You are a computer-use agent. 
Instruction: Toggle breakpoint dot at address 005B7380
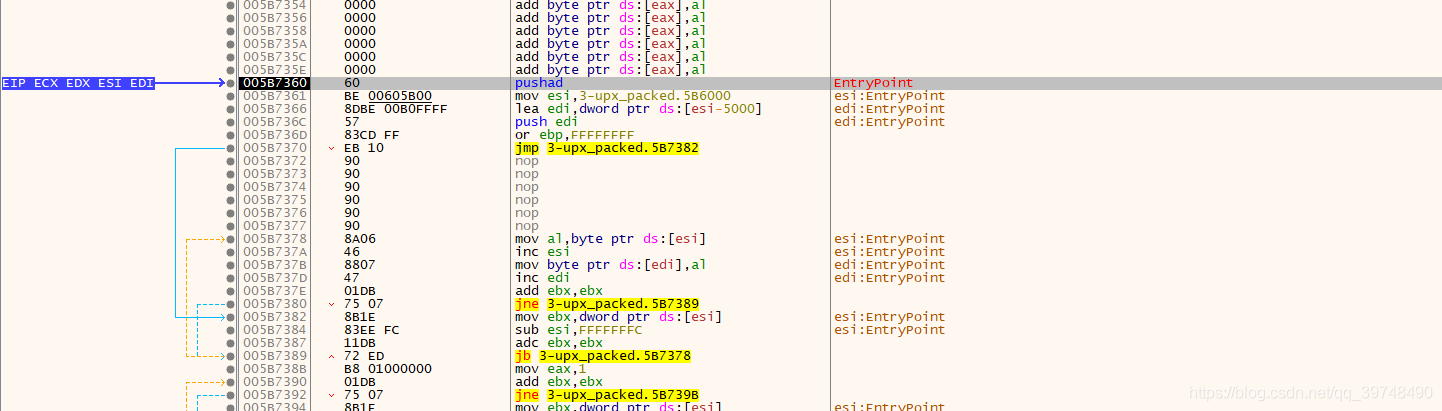pyautogui.click(x=232, y=304)
